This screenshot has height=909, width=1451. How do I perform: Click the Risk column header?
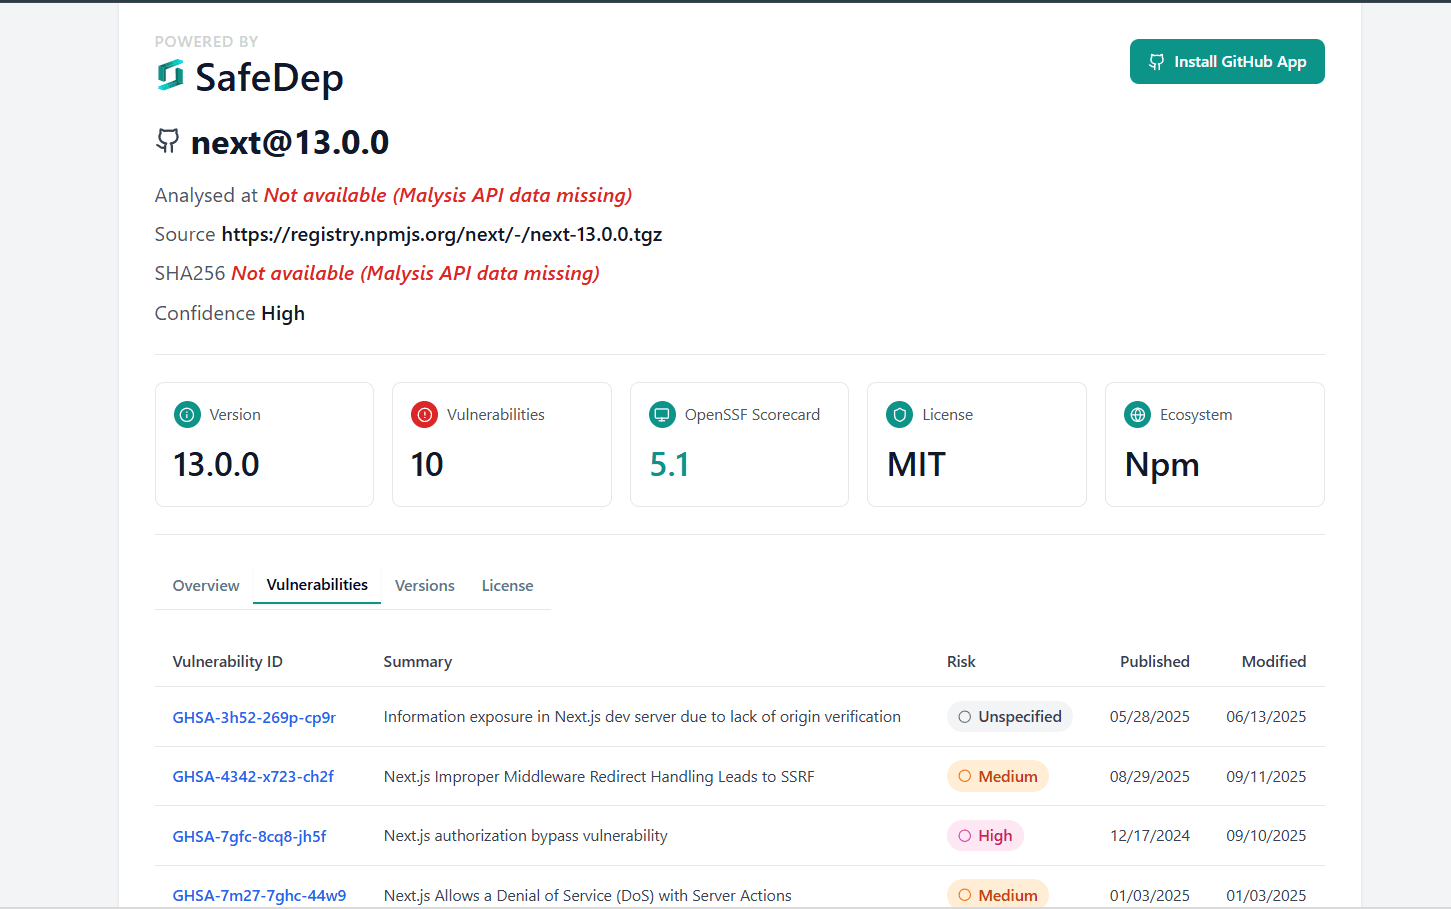coord(961,662)
